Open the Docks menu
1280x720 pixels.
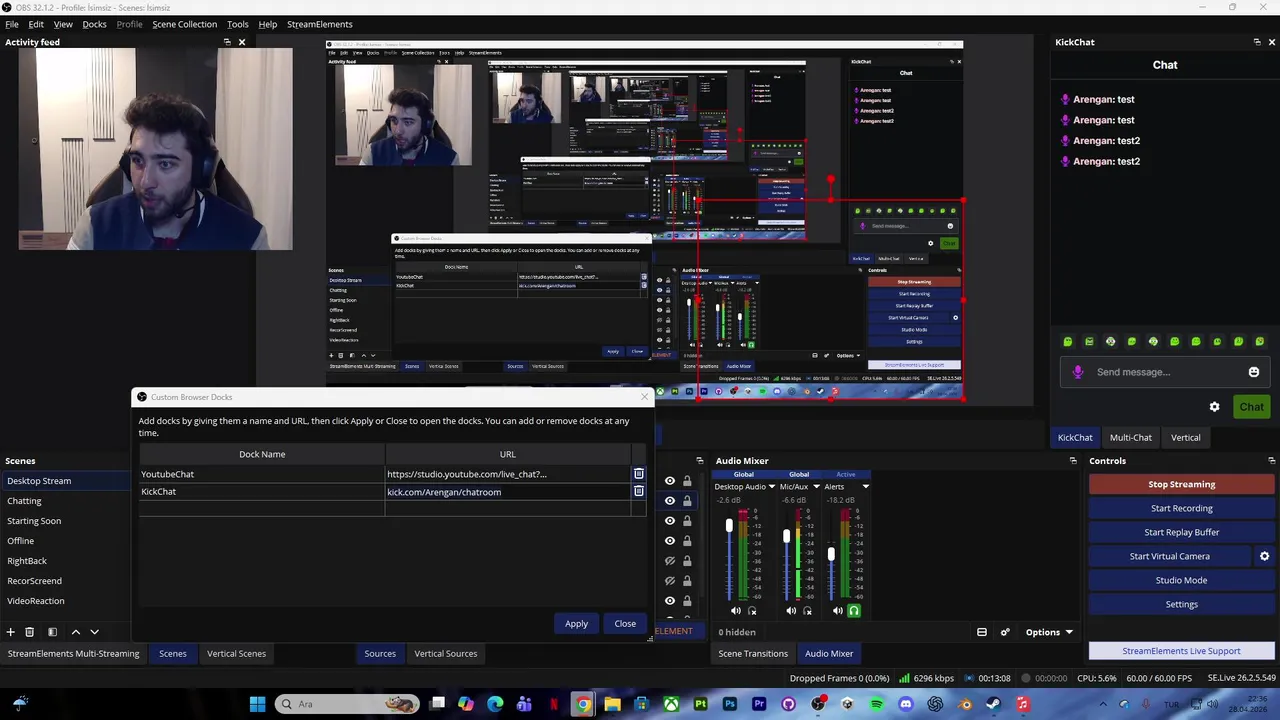pyautogui.click(x=94, y=24)
